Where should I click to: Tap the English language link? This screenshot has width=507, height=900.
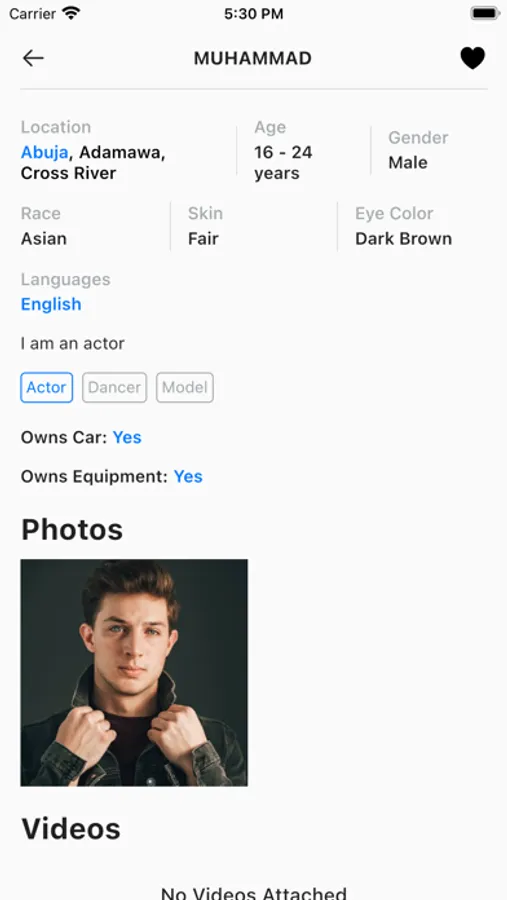51,304
